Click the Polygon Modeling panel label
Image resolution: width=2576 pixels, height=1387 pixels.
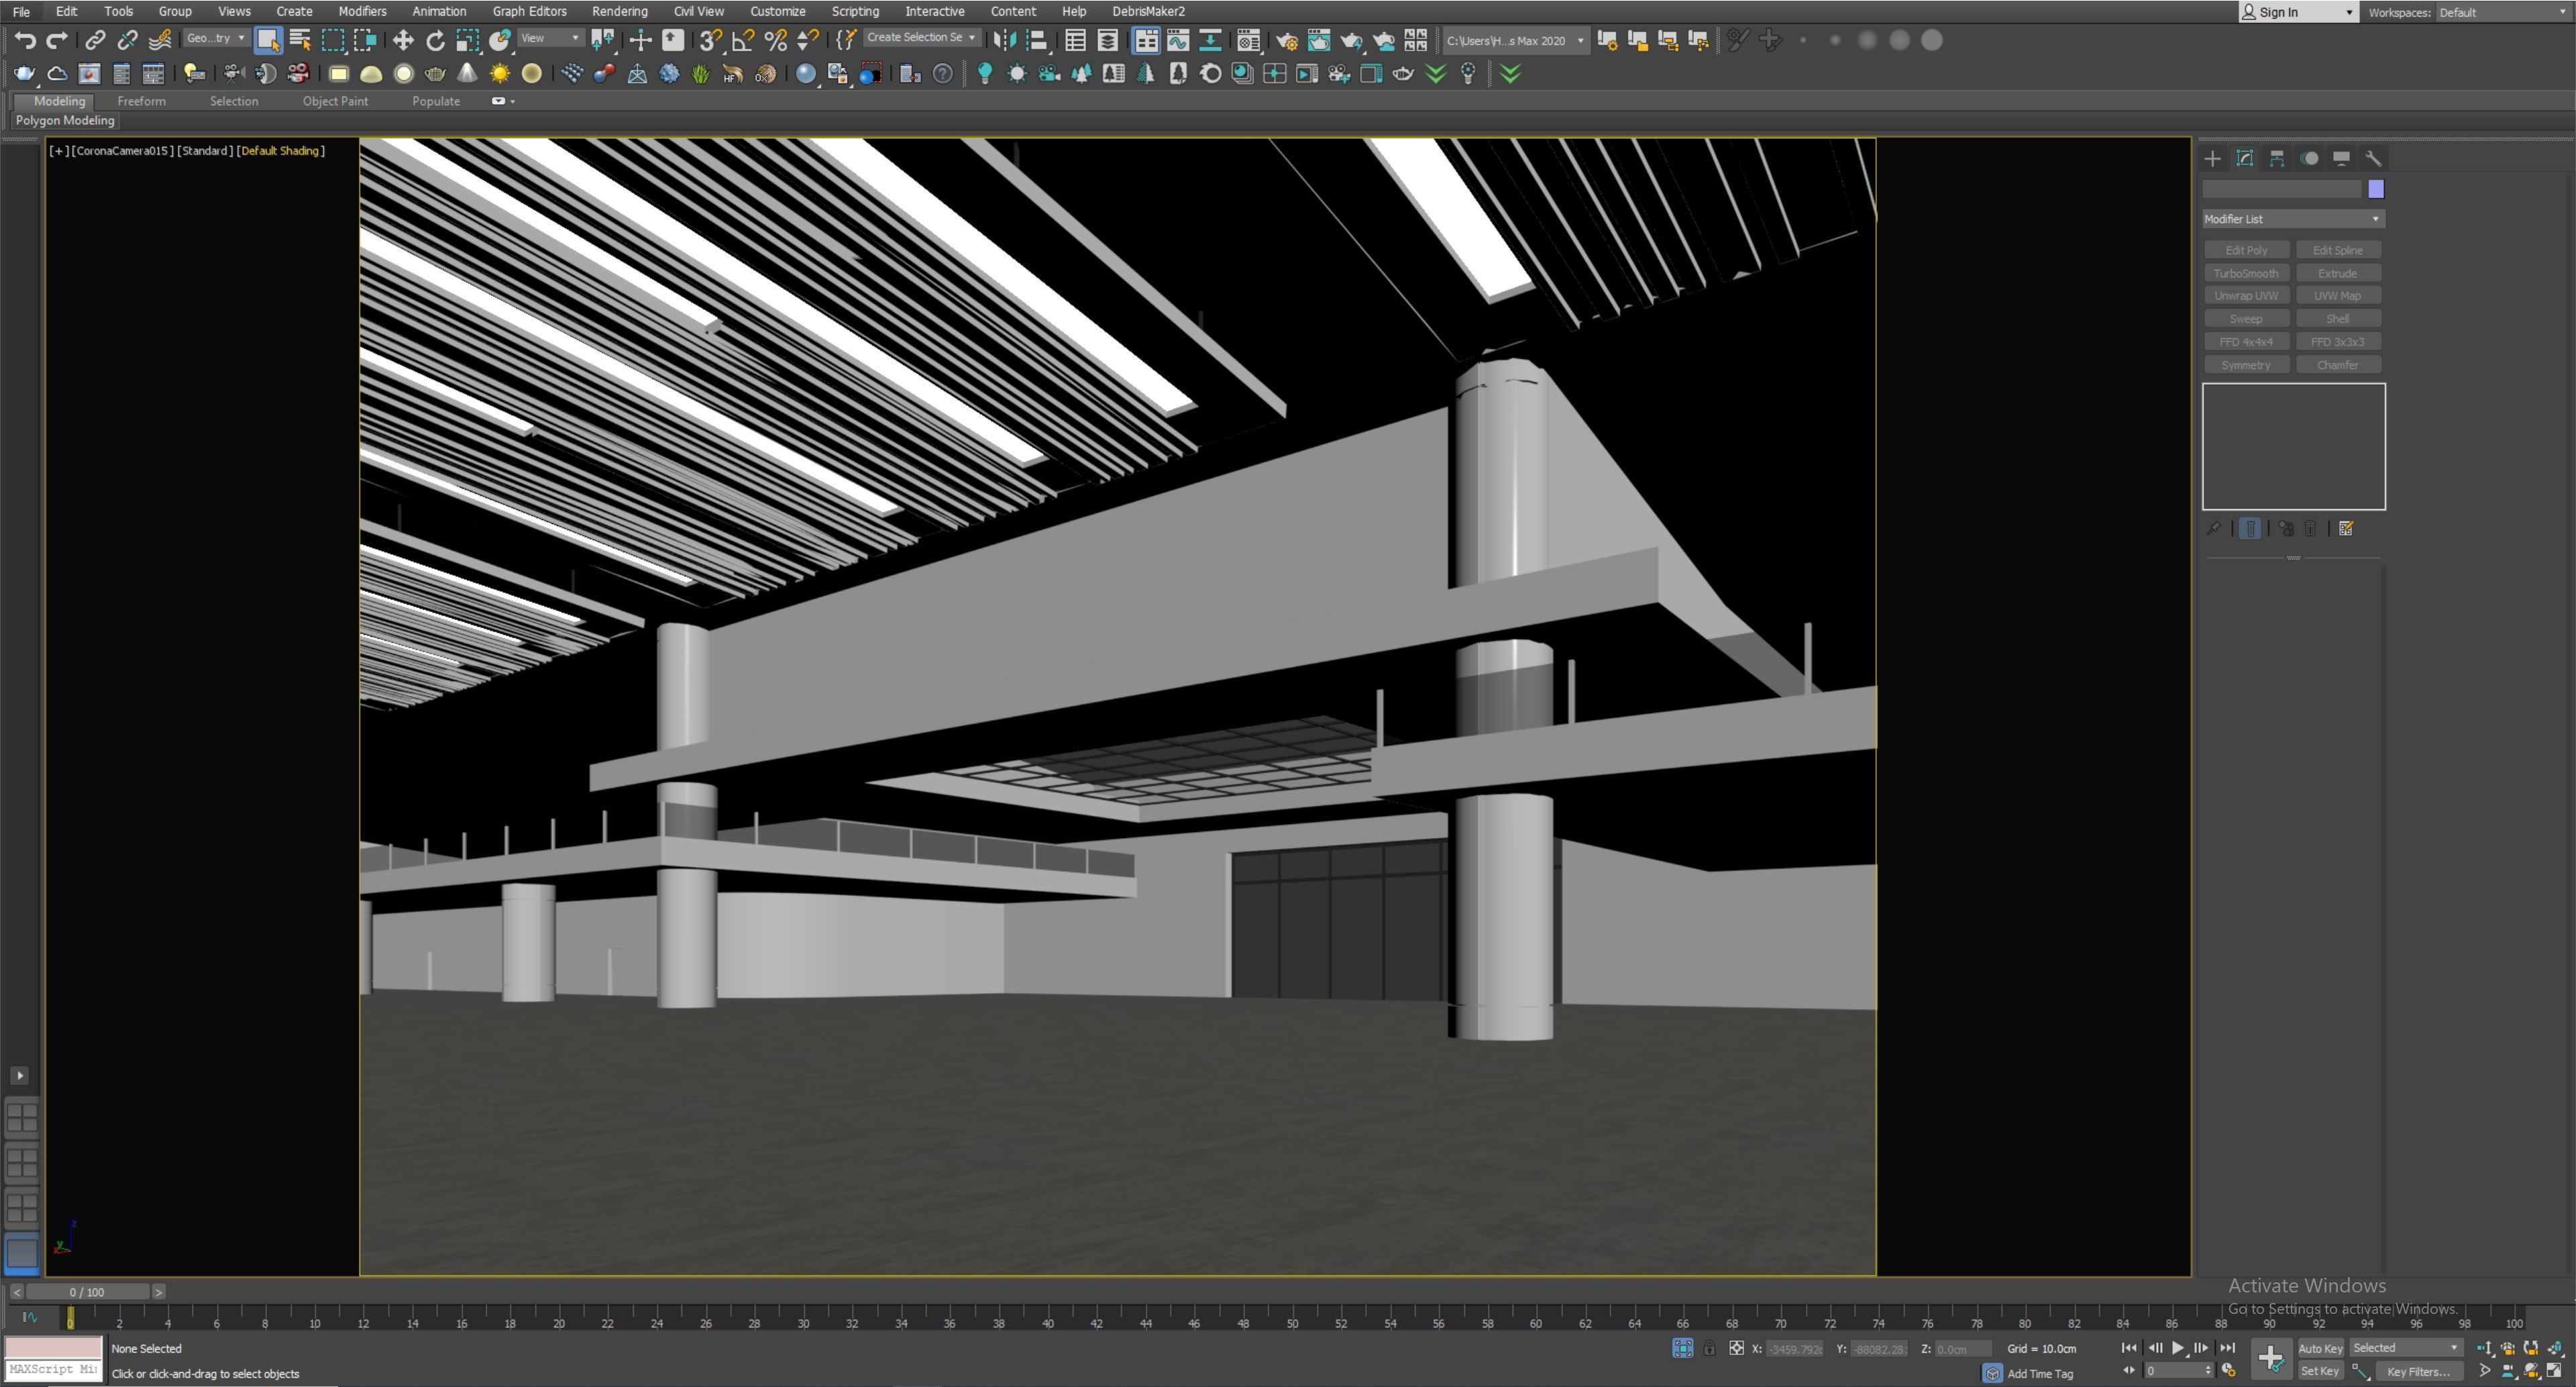65,120
